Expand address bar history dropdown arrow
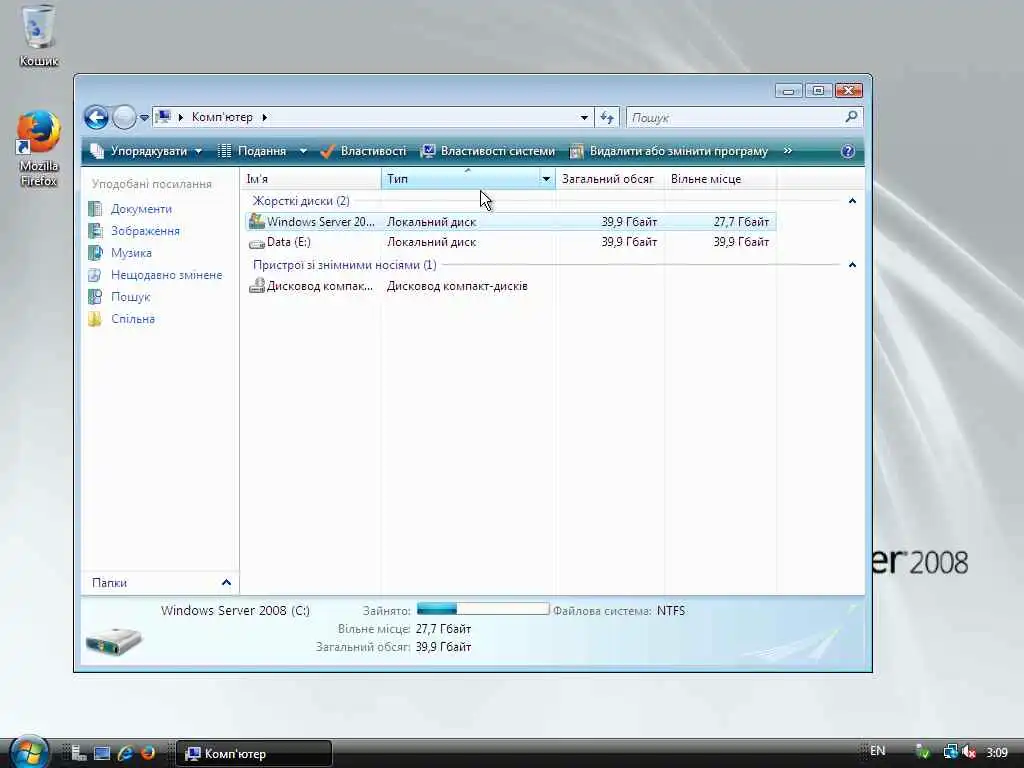Viewport: 1024px width, 768px height. point(584,118)
